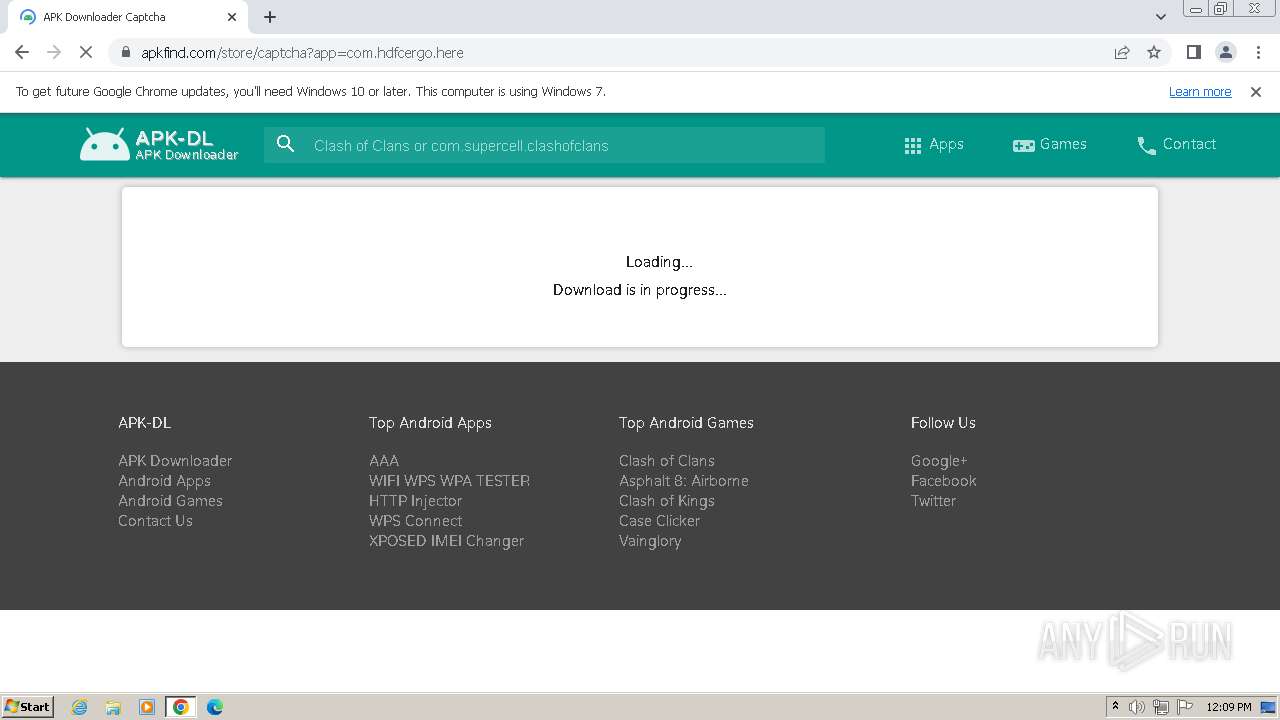
Task: Open the Apps grid menu
Action: [x=933, y=145]
